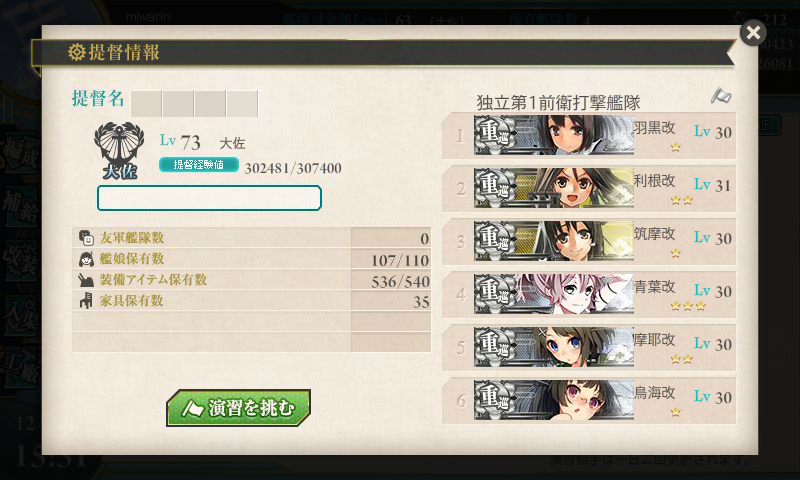The height and width of the screenshot is (480, 800).
Task: Select the 青葉改 ship banner thumbnail
Action: pyautogui.click(x=554, y=294)
